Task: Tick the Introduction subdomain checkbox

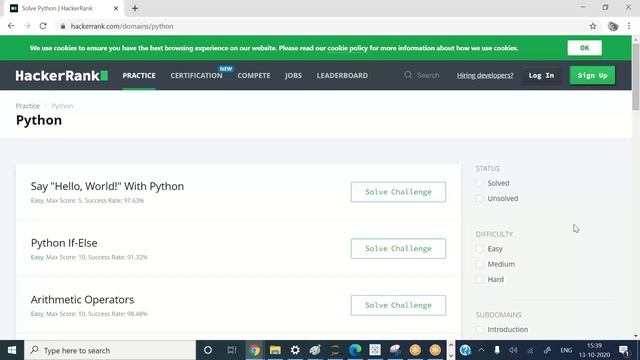Action: click(x=480, y=329)
